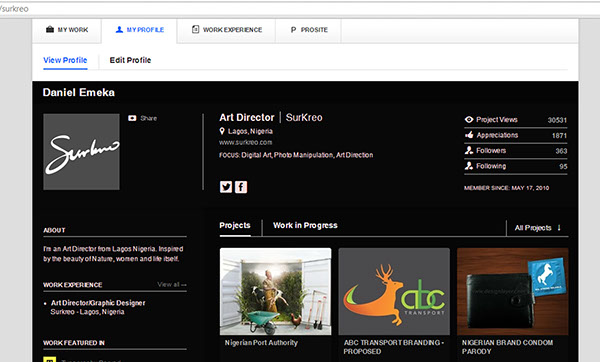Click the 95 following count
The height and width of the screenshot is (362, 600).
point(563,166)
